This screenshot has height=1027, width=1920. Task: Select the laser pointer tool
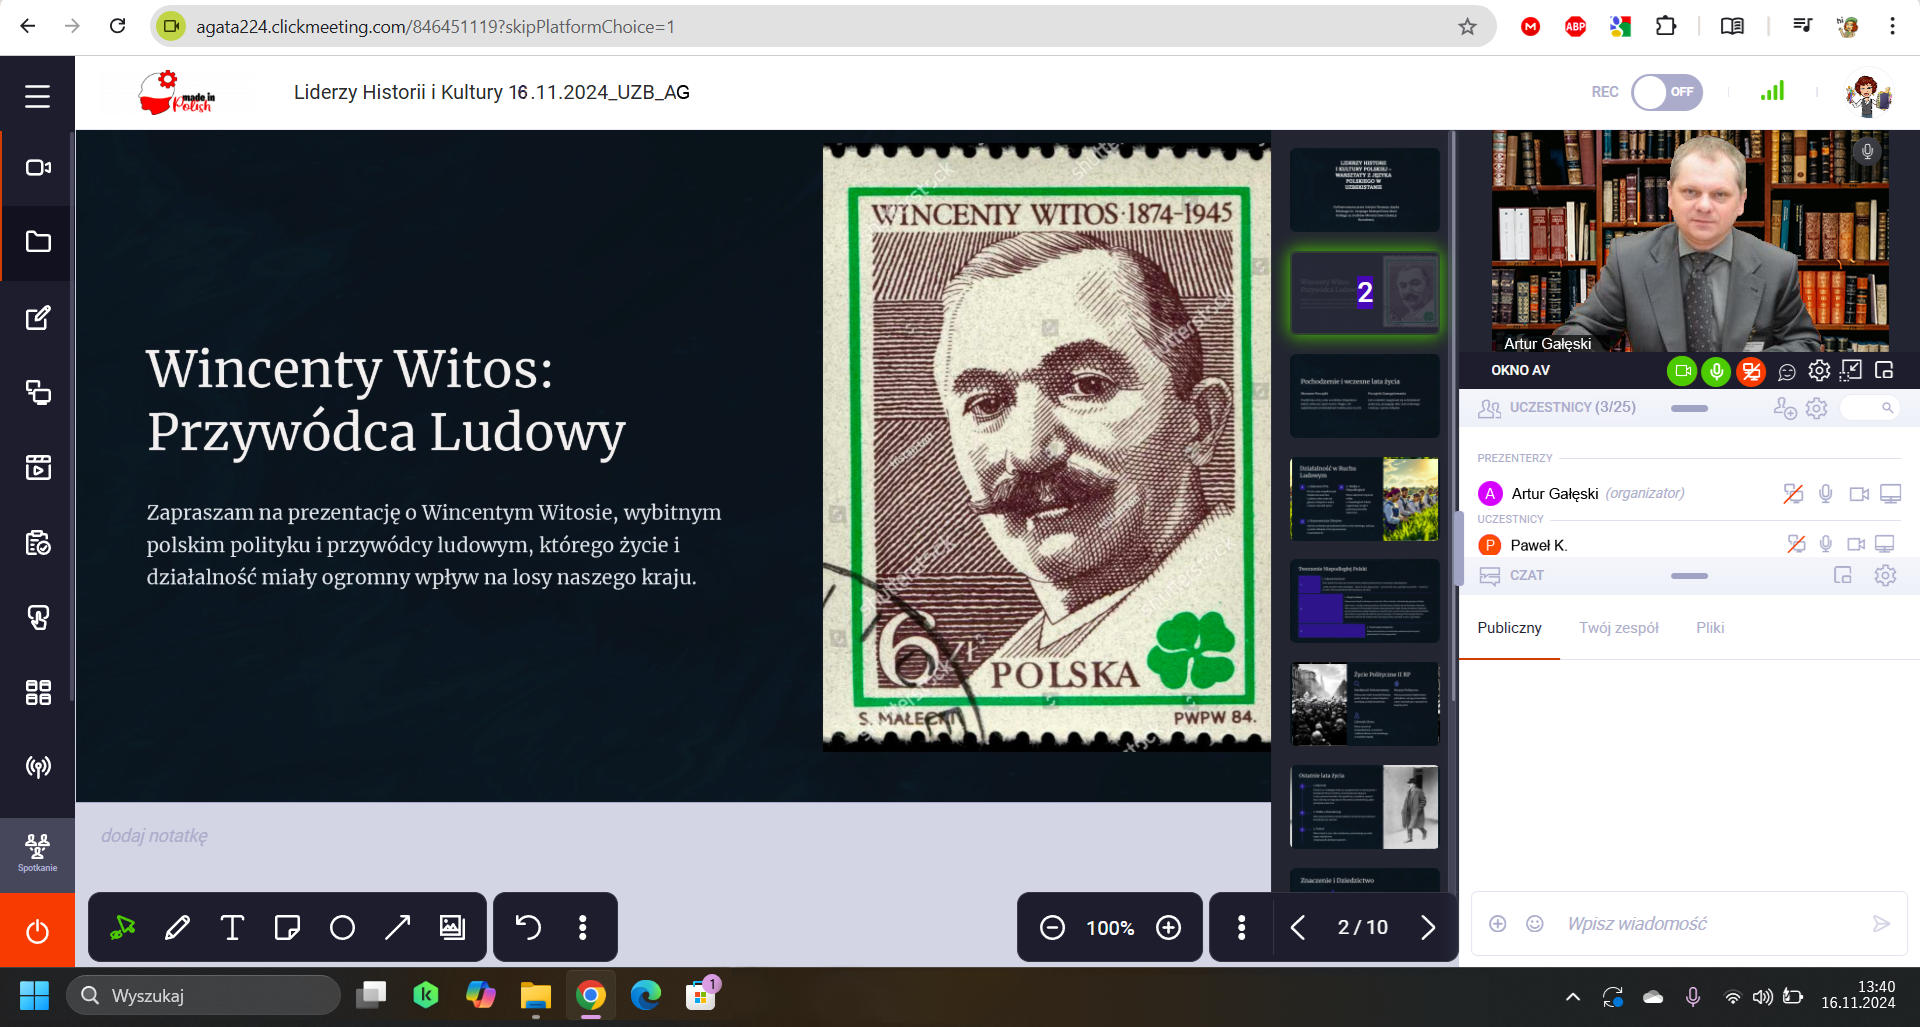pyautogui.click(x=123, y=927)
